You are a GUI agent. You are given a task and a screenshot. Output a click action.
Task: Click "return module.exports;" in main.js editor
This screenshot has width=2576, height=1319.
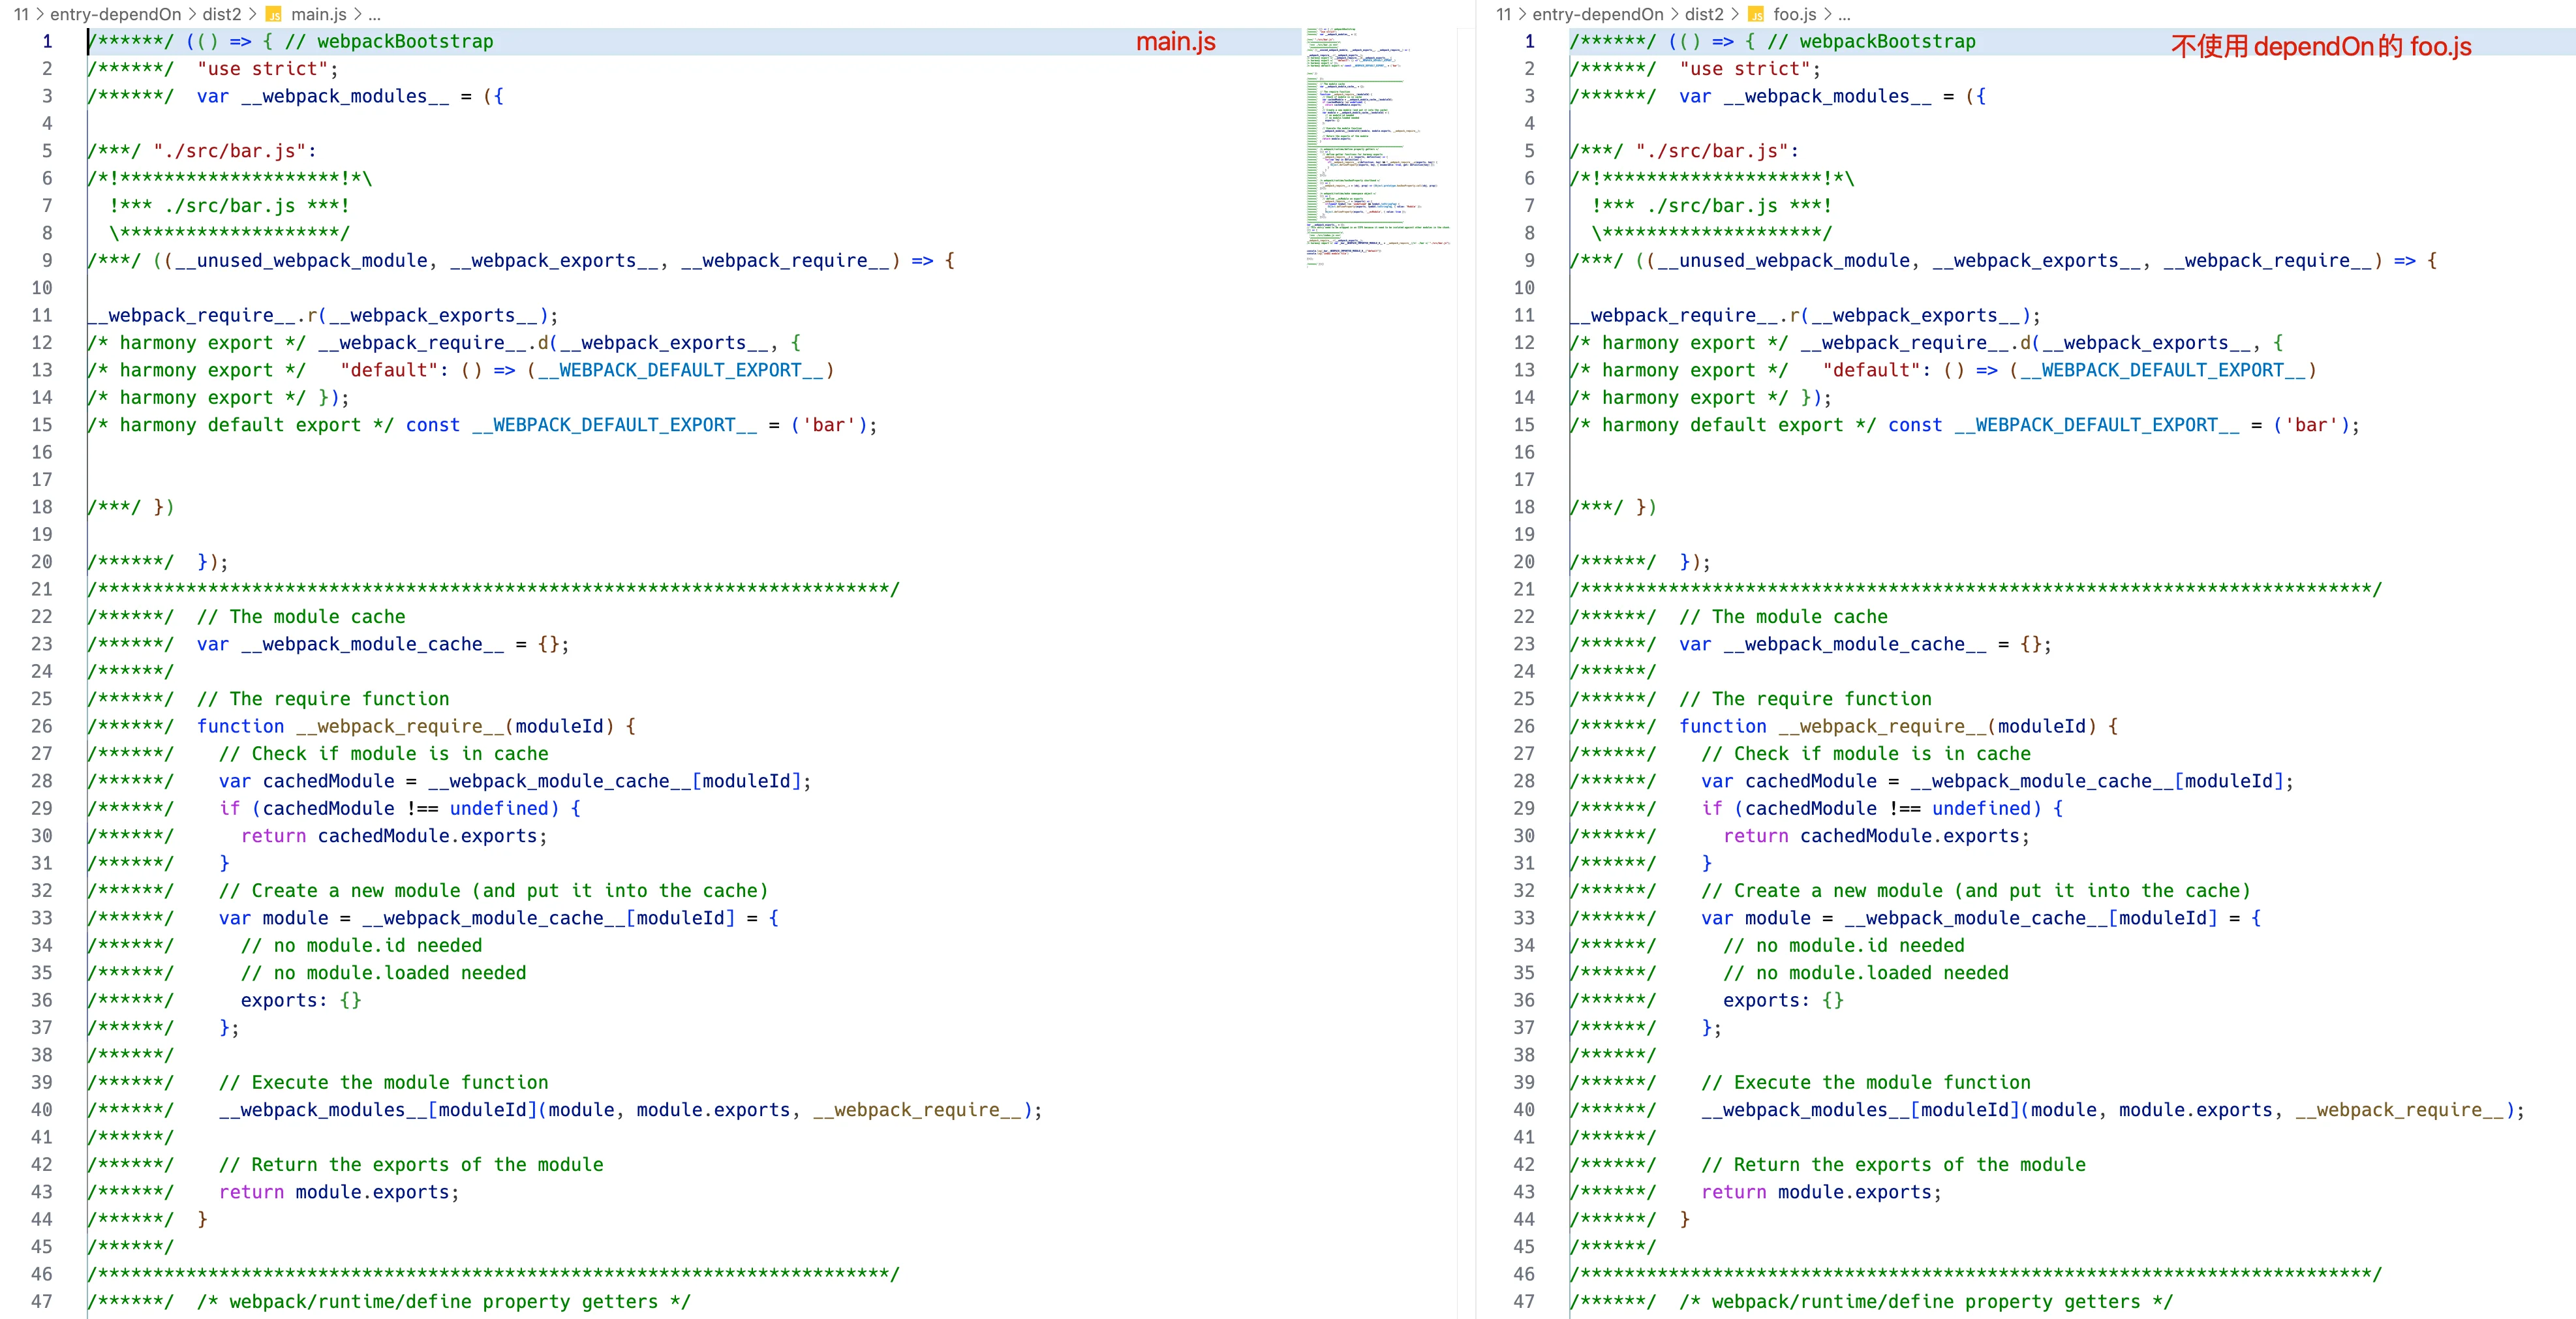[x=339, y=1192]
